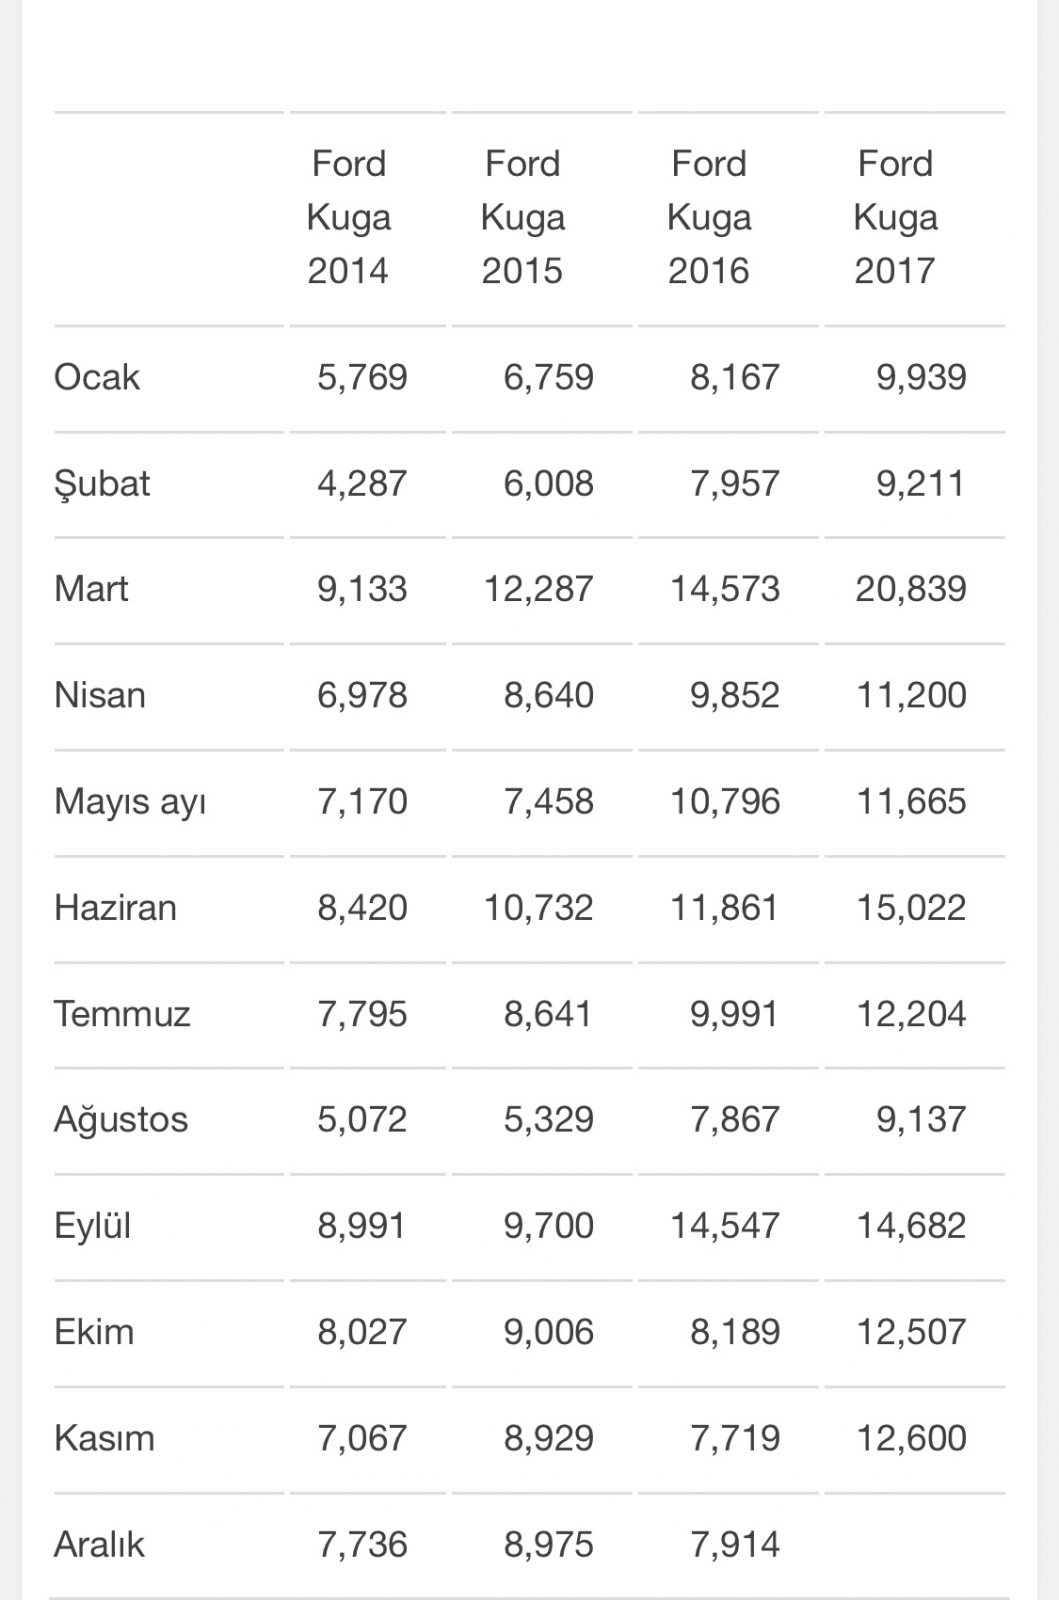The image size is (1059, 1600).
Task: Click the Şubat row label
Action: [101, 484]
